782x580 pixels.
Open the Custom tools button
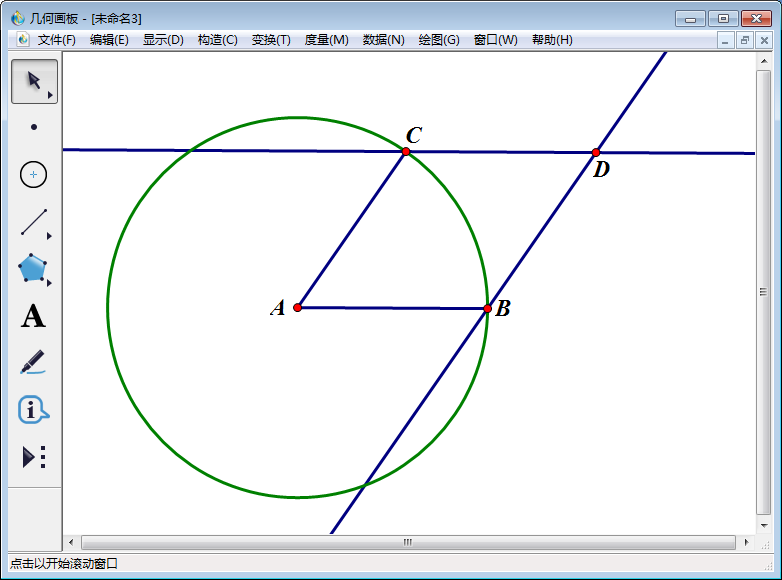tap(34, 457)
